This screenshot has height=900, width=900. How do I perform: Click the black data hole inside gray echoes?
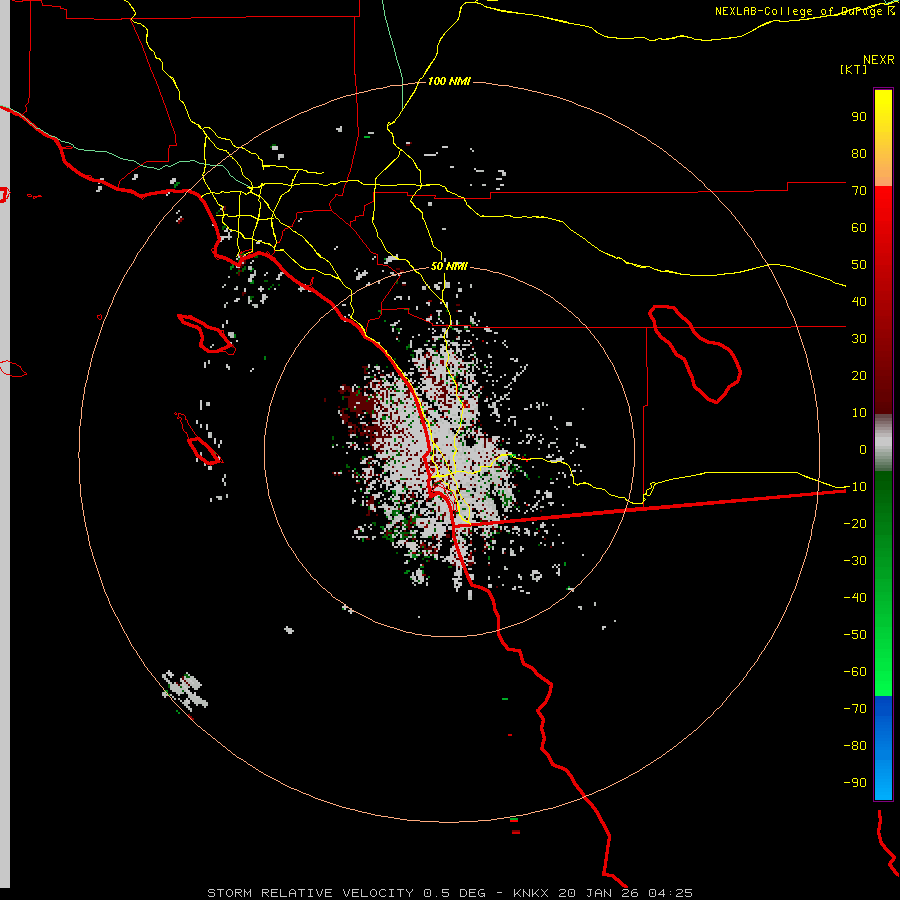tap(471, 441)
